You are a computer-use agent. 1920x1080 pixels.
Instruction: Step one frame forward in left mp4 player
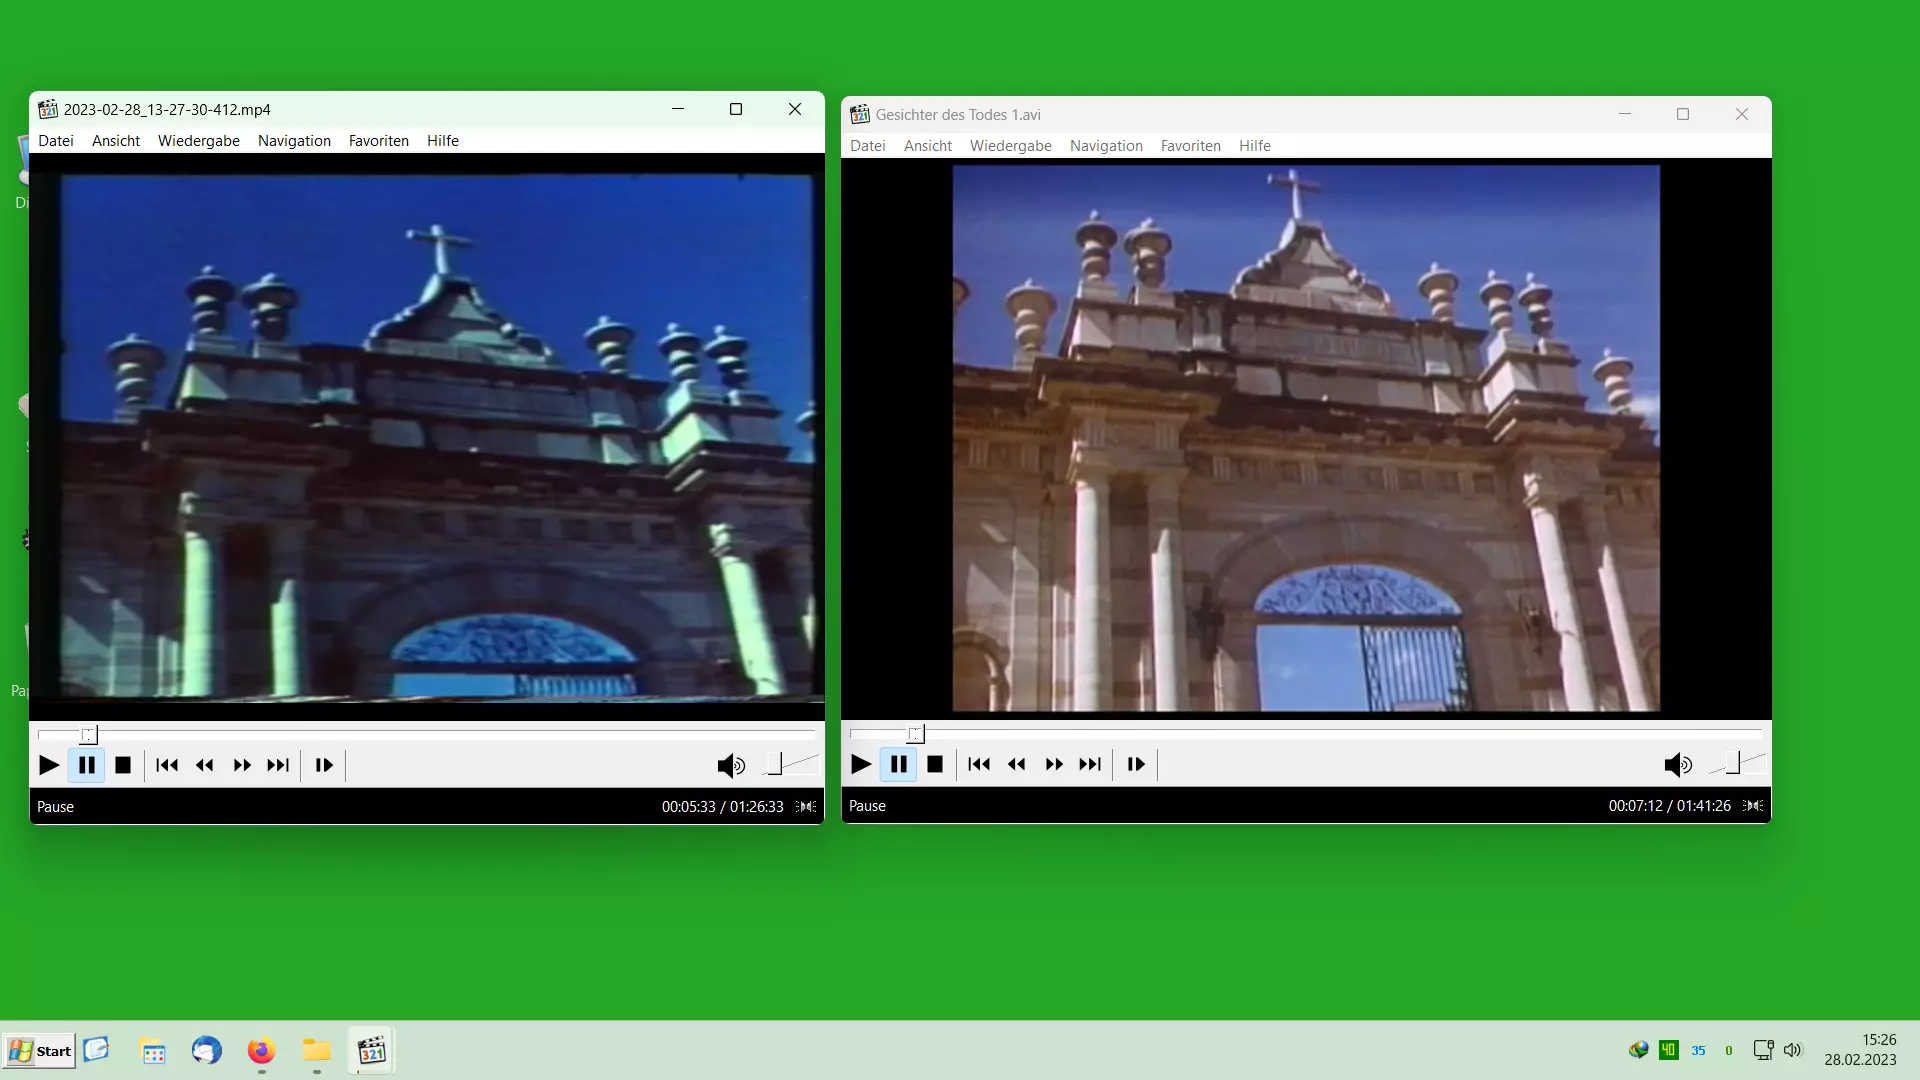pos(324,765)
